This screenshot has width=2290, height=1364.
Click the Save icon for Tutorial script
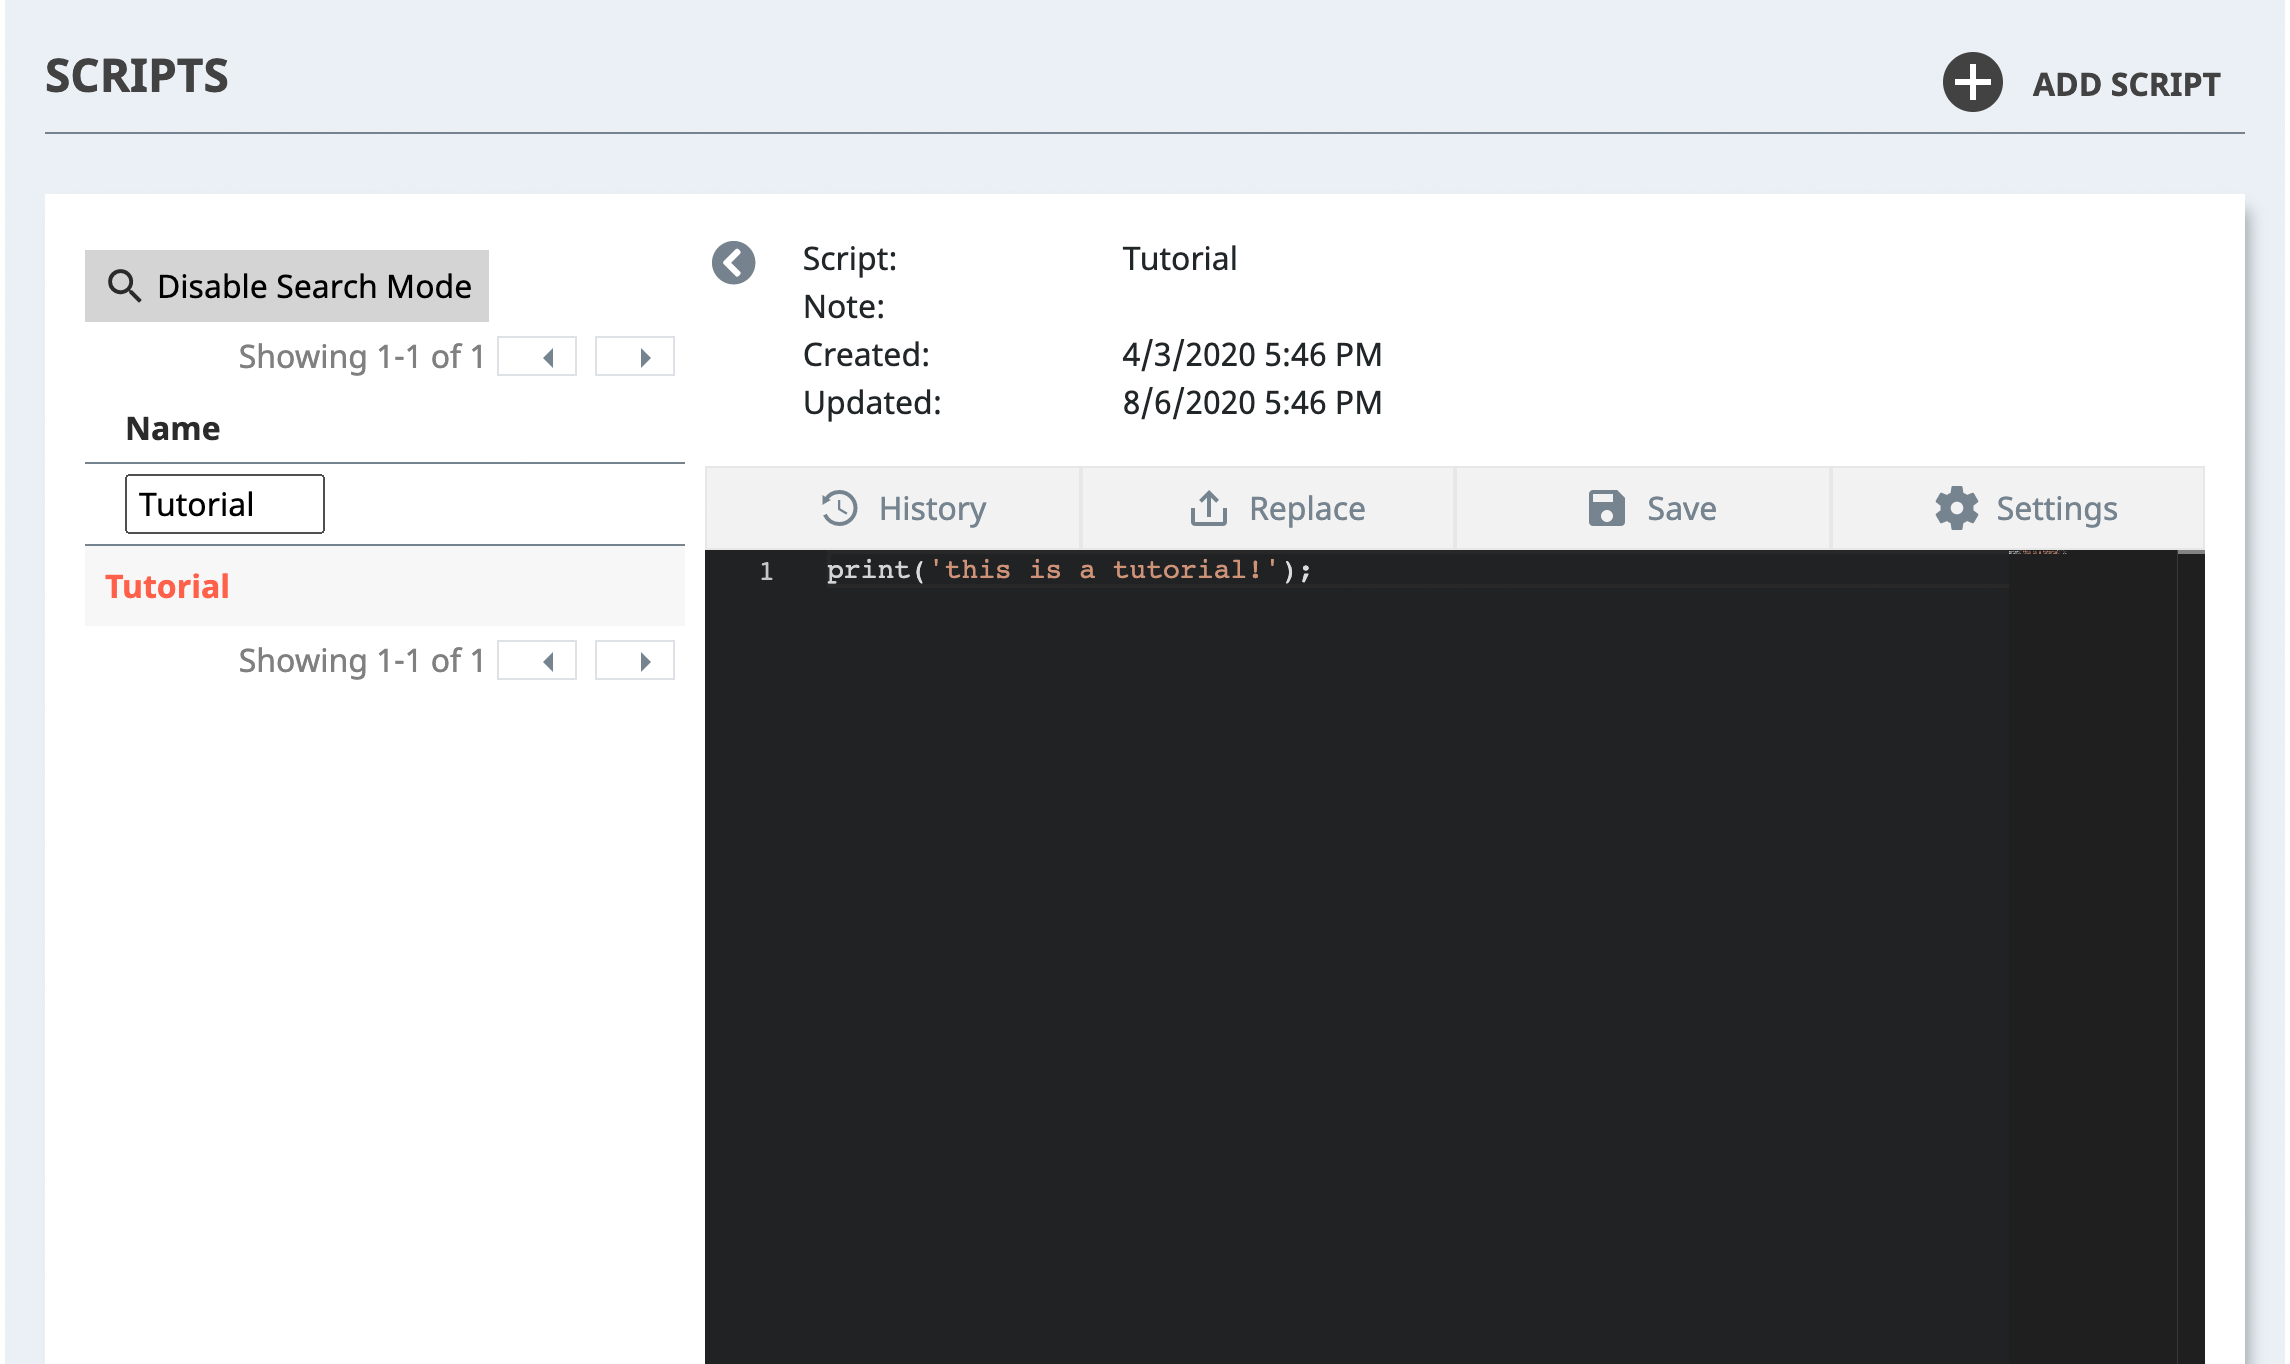click(1605, 508)
